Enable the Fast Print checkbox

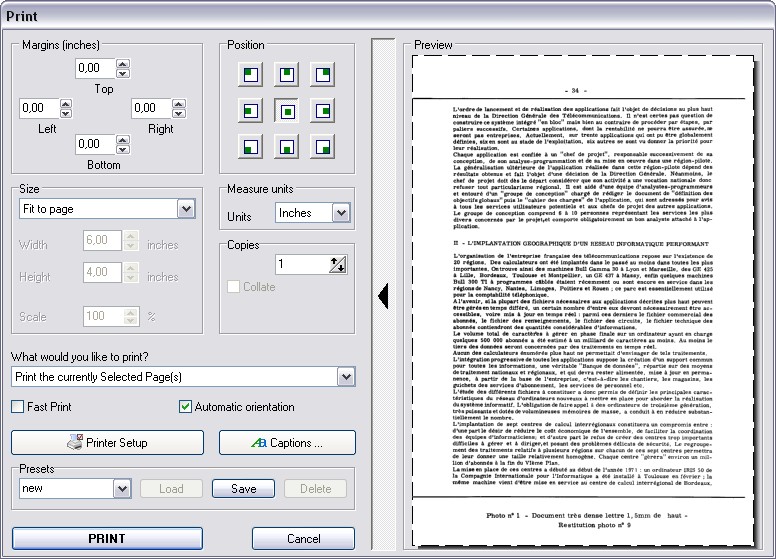[17, 407]
